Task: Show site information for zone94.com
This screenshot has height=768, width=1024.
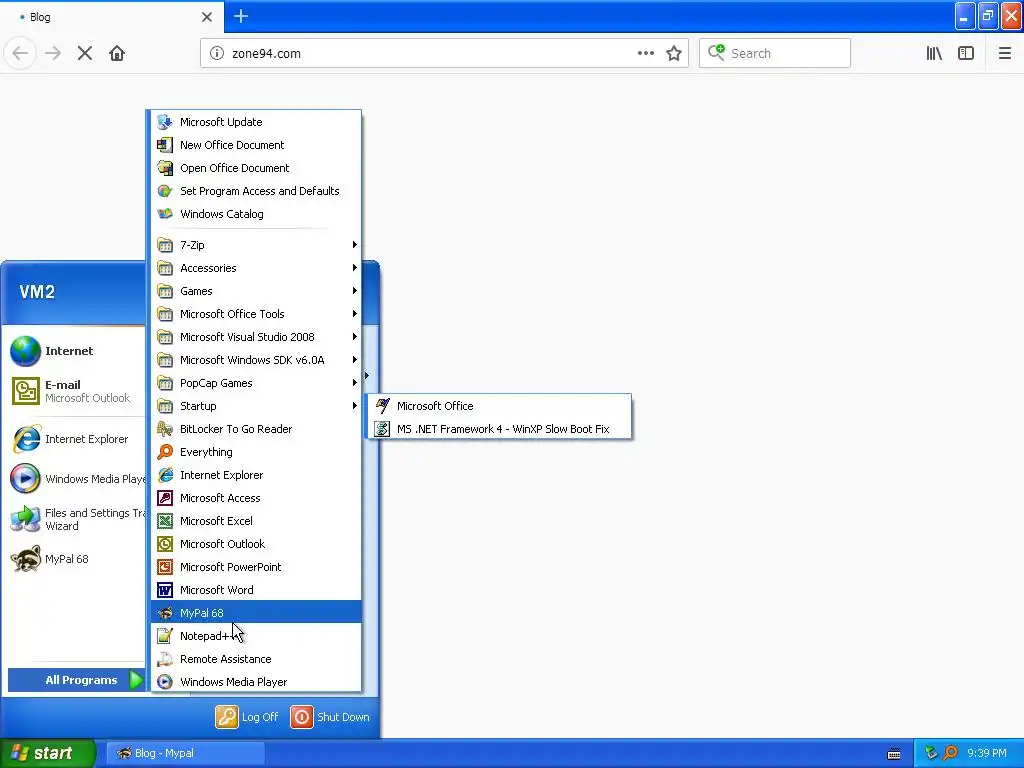Action: (x=217, y=54)
